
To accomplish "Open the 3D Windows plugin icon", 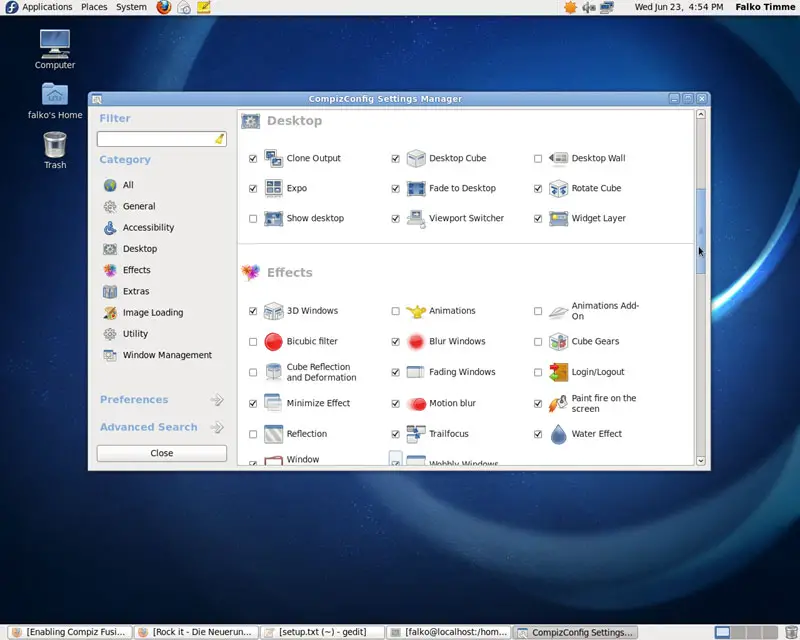I will [x=273, y=311].
